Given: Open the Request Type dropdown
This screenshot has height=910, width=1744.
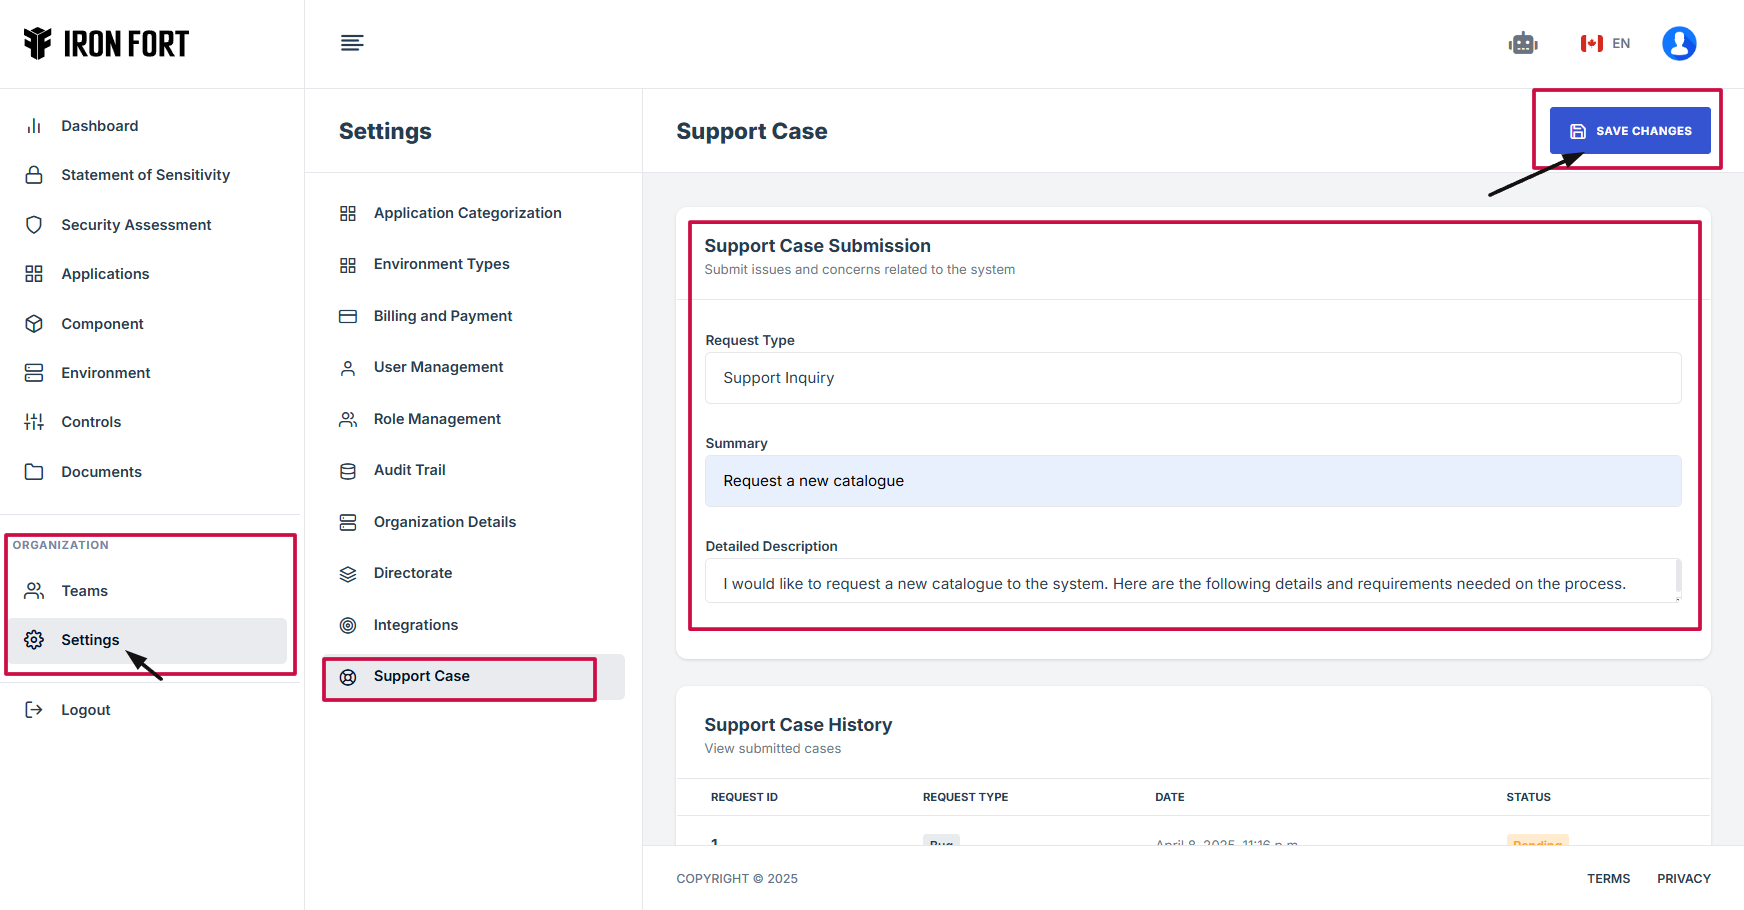Looking at the screenshot, I should (1192, 378).
